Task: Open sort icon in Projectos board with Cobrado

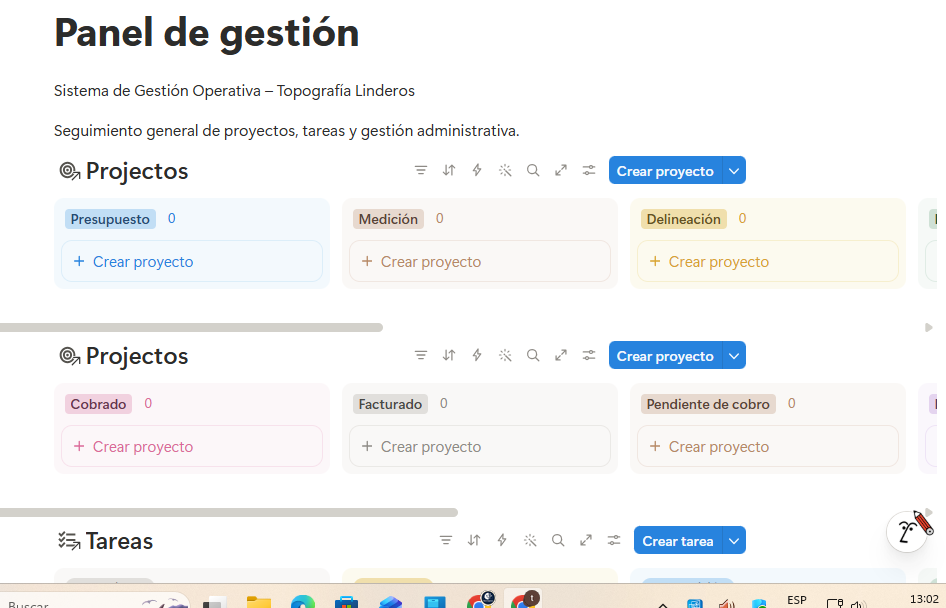Action: 449,356
